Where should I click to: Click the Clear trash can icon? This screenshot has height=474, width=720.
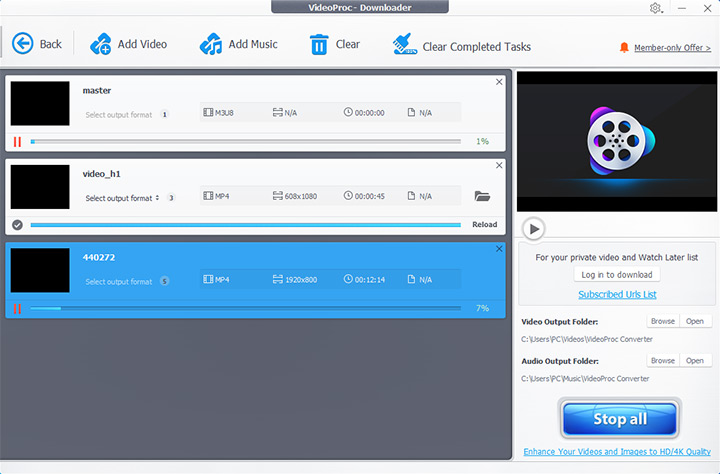[x=319, y=45]
